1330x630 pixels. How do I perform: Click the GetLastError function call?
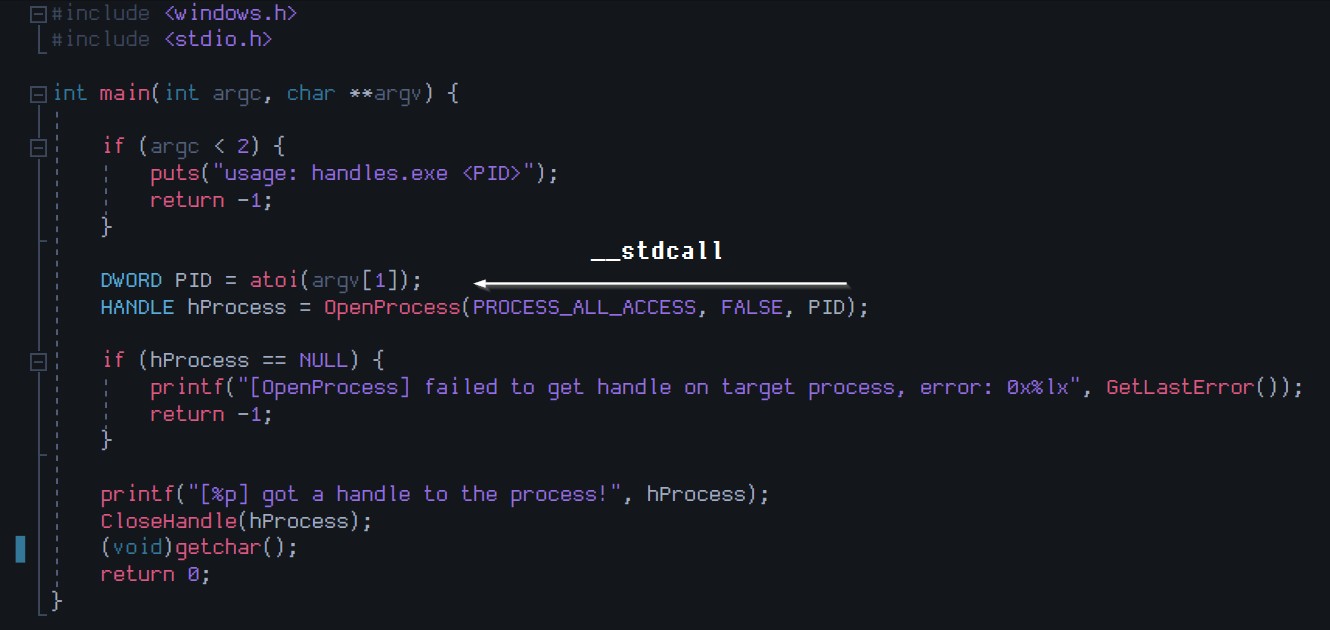click(1180, 387)
